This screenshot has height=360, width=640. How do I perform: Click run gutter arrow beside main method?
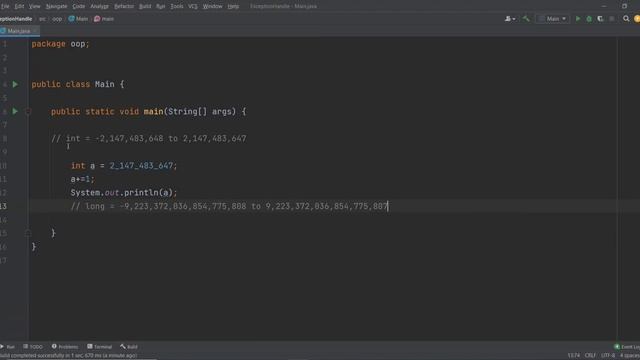tap(15, 111)
